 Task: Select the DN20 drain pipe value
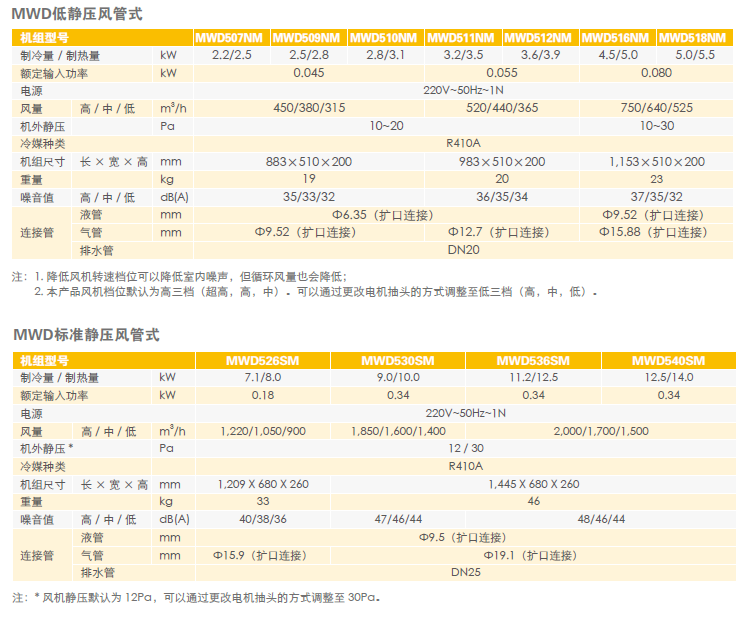(x=462, y=250)
